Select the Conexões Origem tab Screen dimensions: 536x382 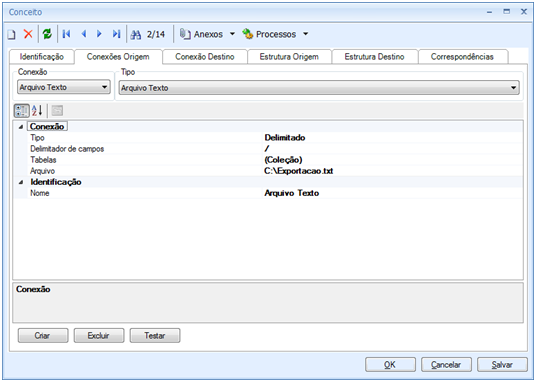pos(118,56)
